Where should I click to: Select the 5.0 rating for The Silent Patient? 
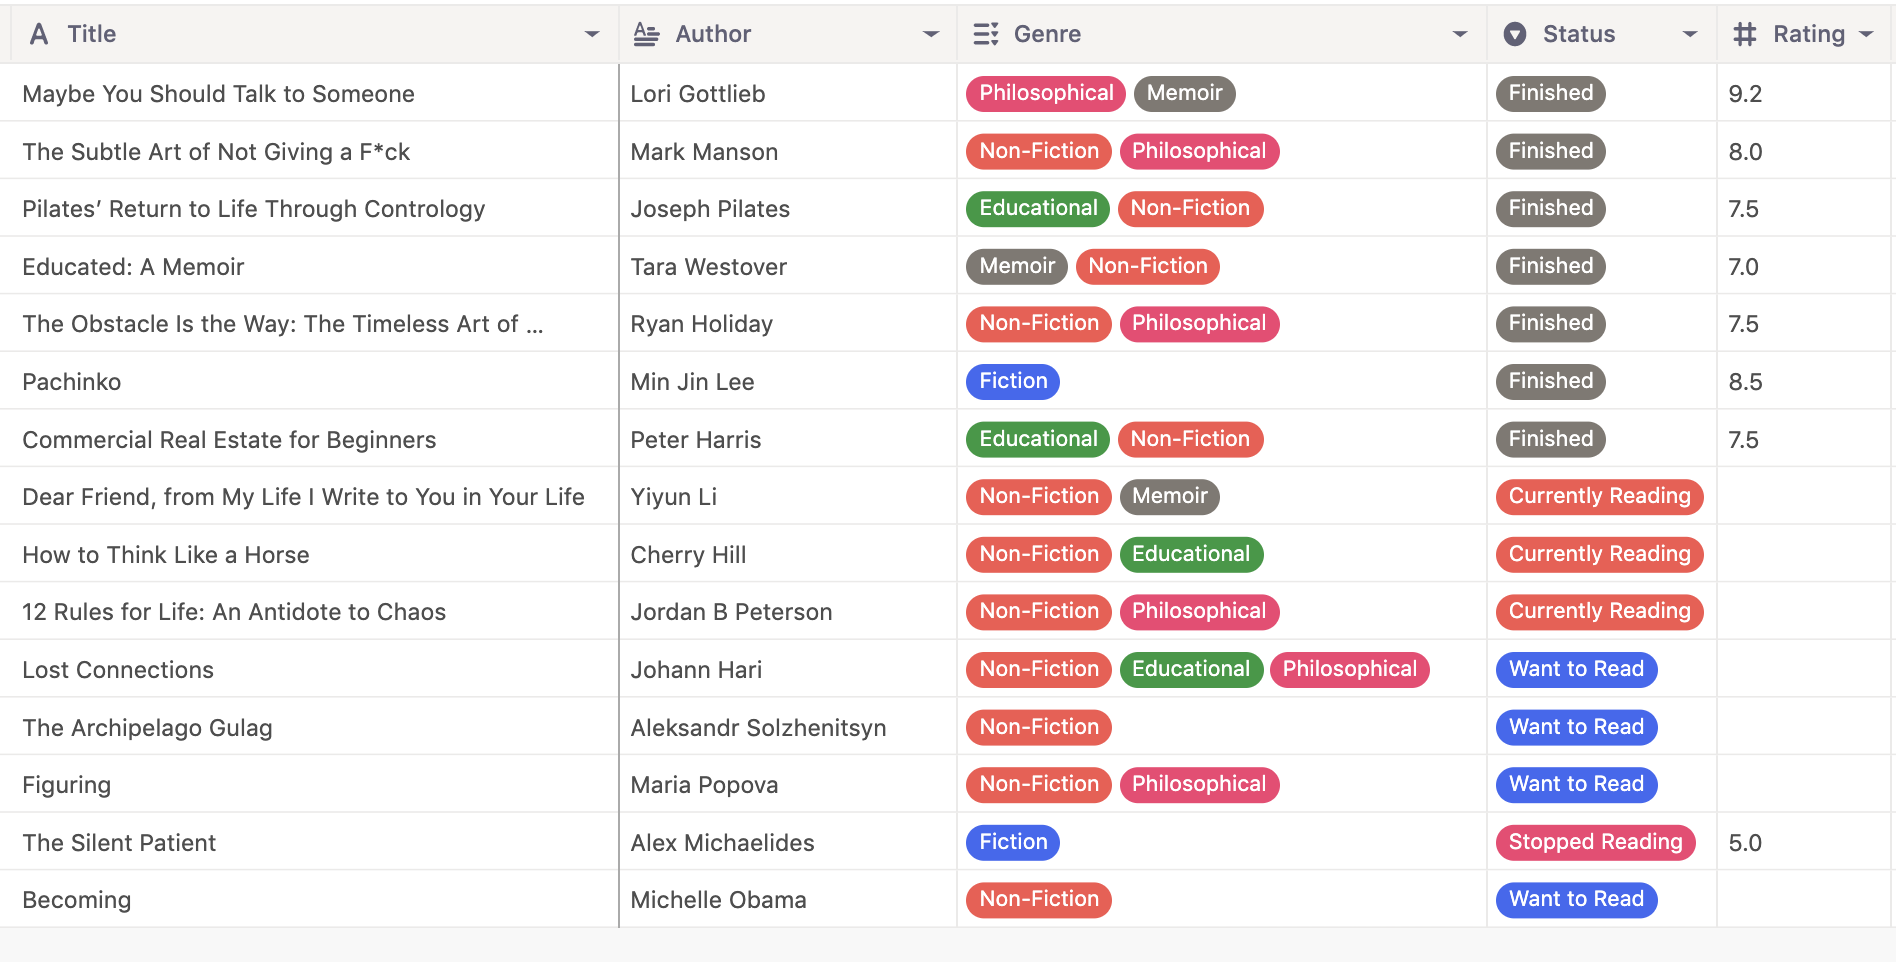[x=1804, y=842]
